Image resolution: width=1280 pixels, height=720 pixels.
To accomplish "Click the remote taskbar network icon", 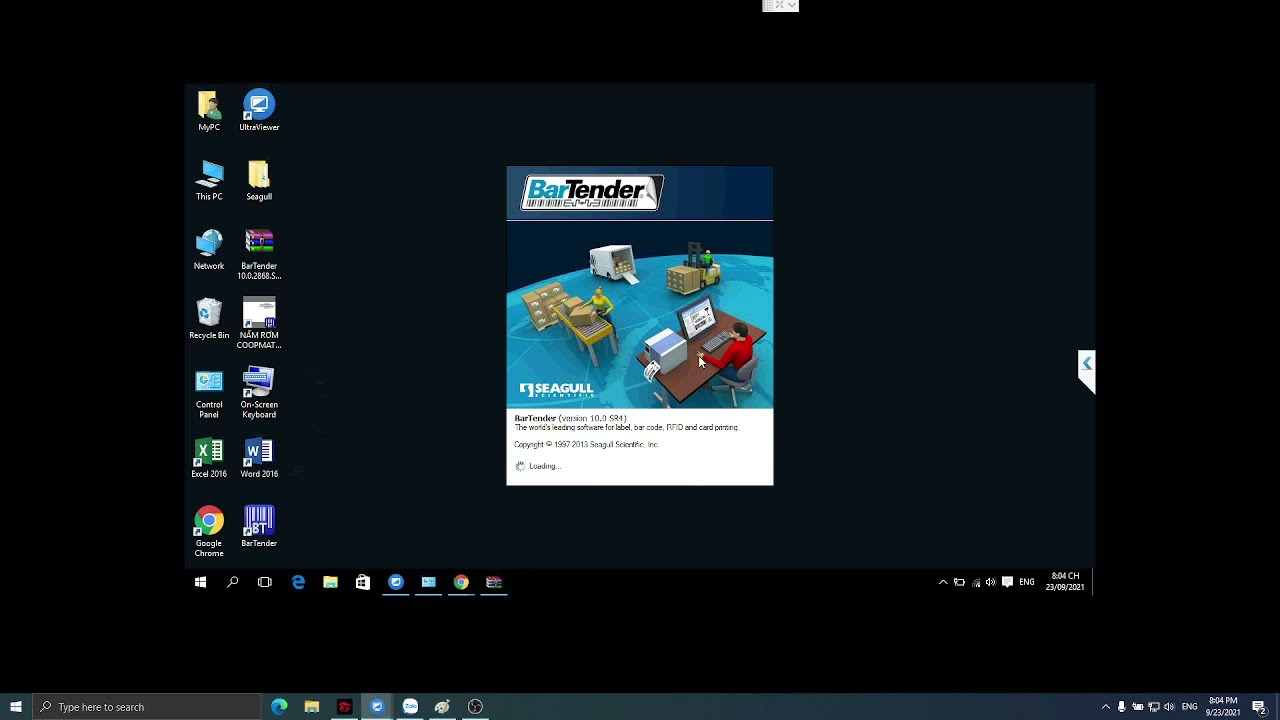I will point(976,582).
